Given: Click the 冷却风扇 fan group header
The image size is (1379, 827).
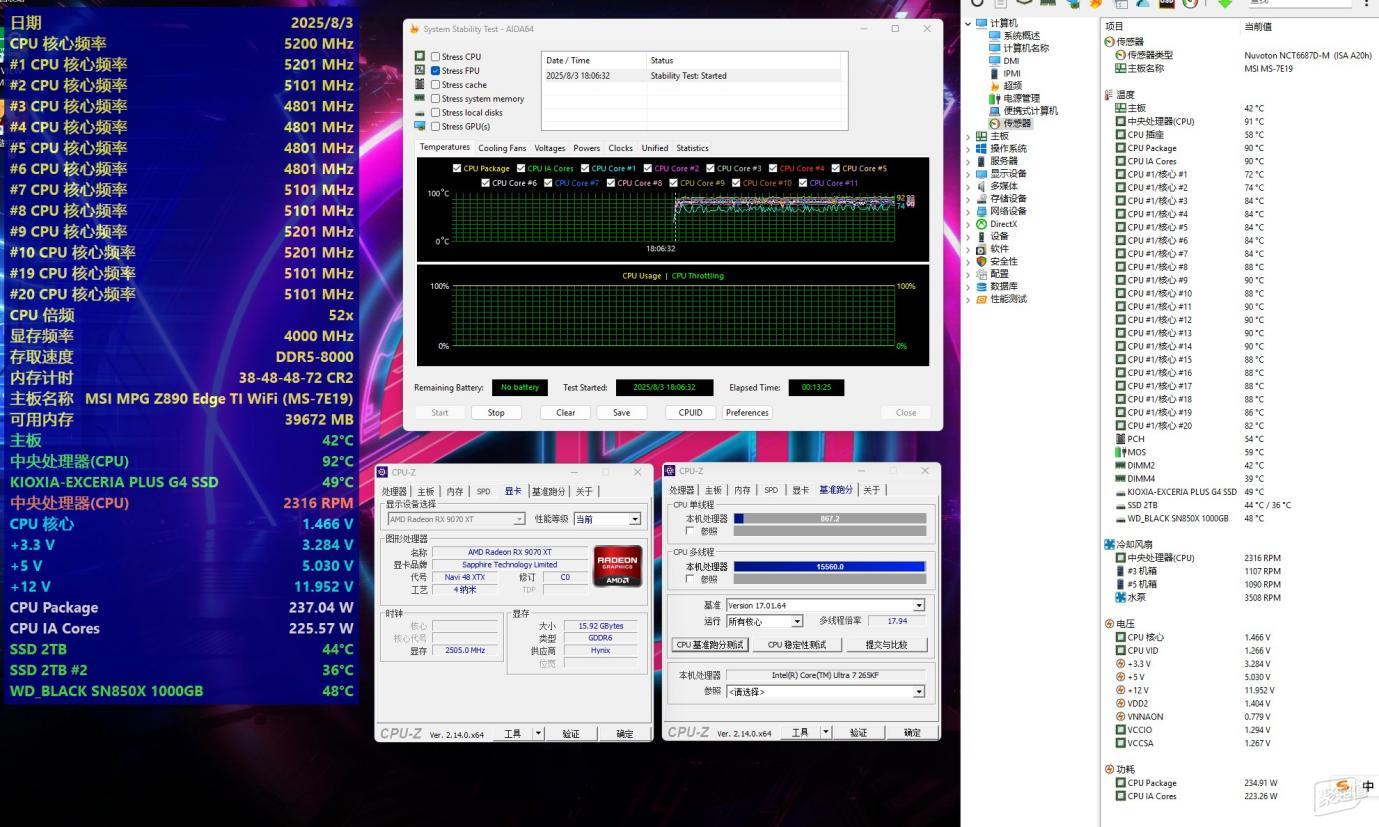Looking at the screenshot, I should 1127,545.
